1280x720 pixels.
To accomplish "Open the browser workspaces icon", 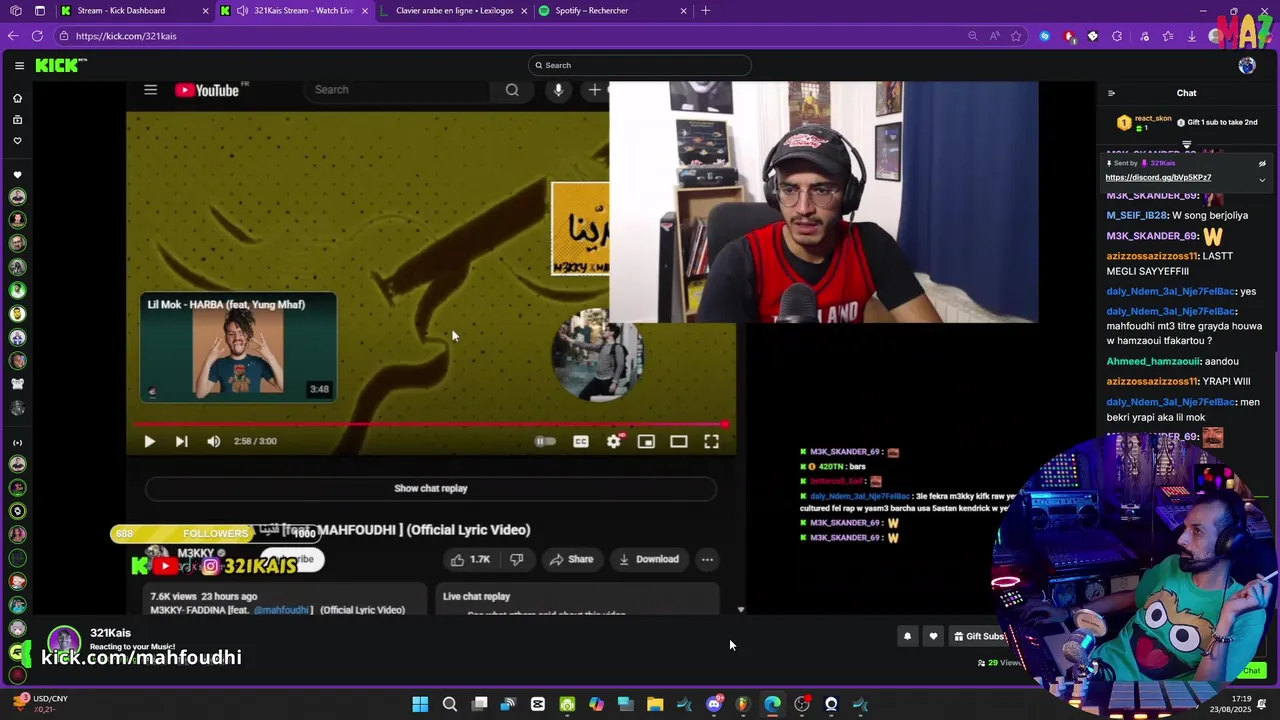I will click(15, 11).
